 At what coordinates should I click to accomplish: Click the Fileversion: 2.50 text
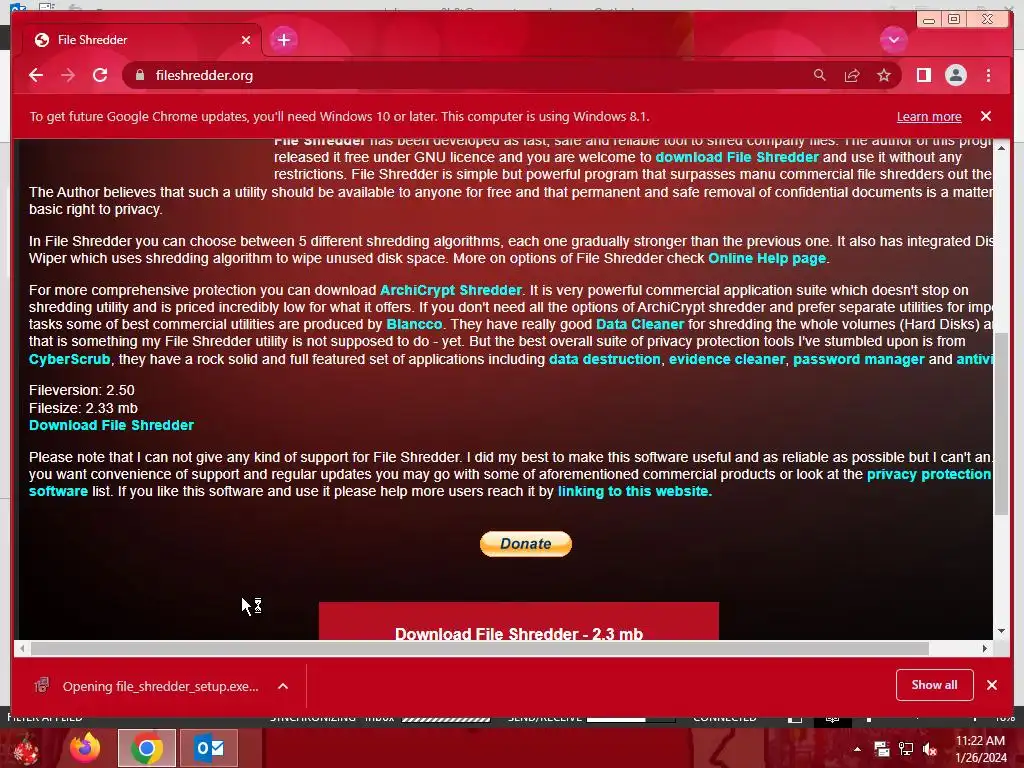82,391
